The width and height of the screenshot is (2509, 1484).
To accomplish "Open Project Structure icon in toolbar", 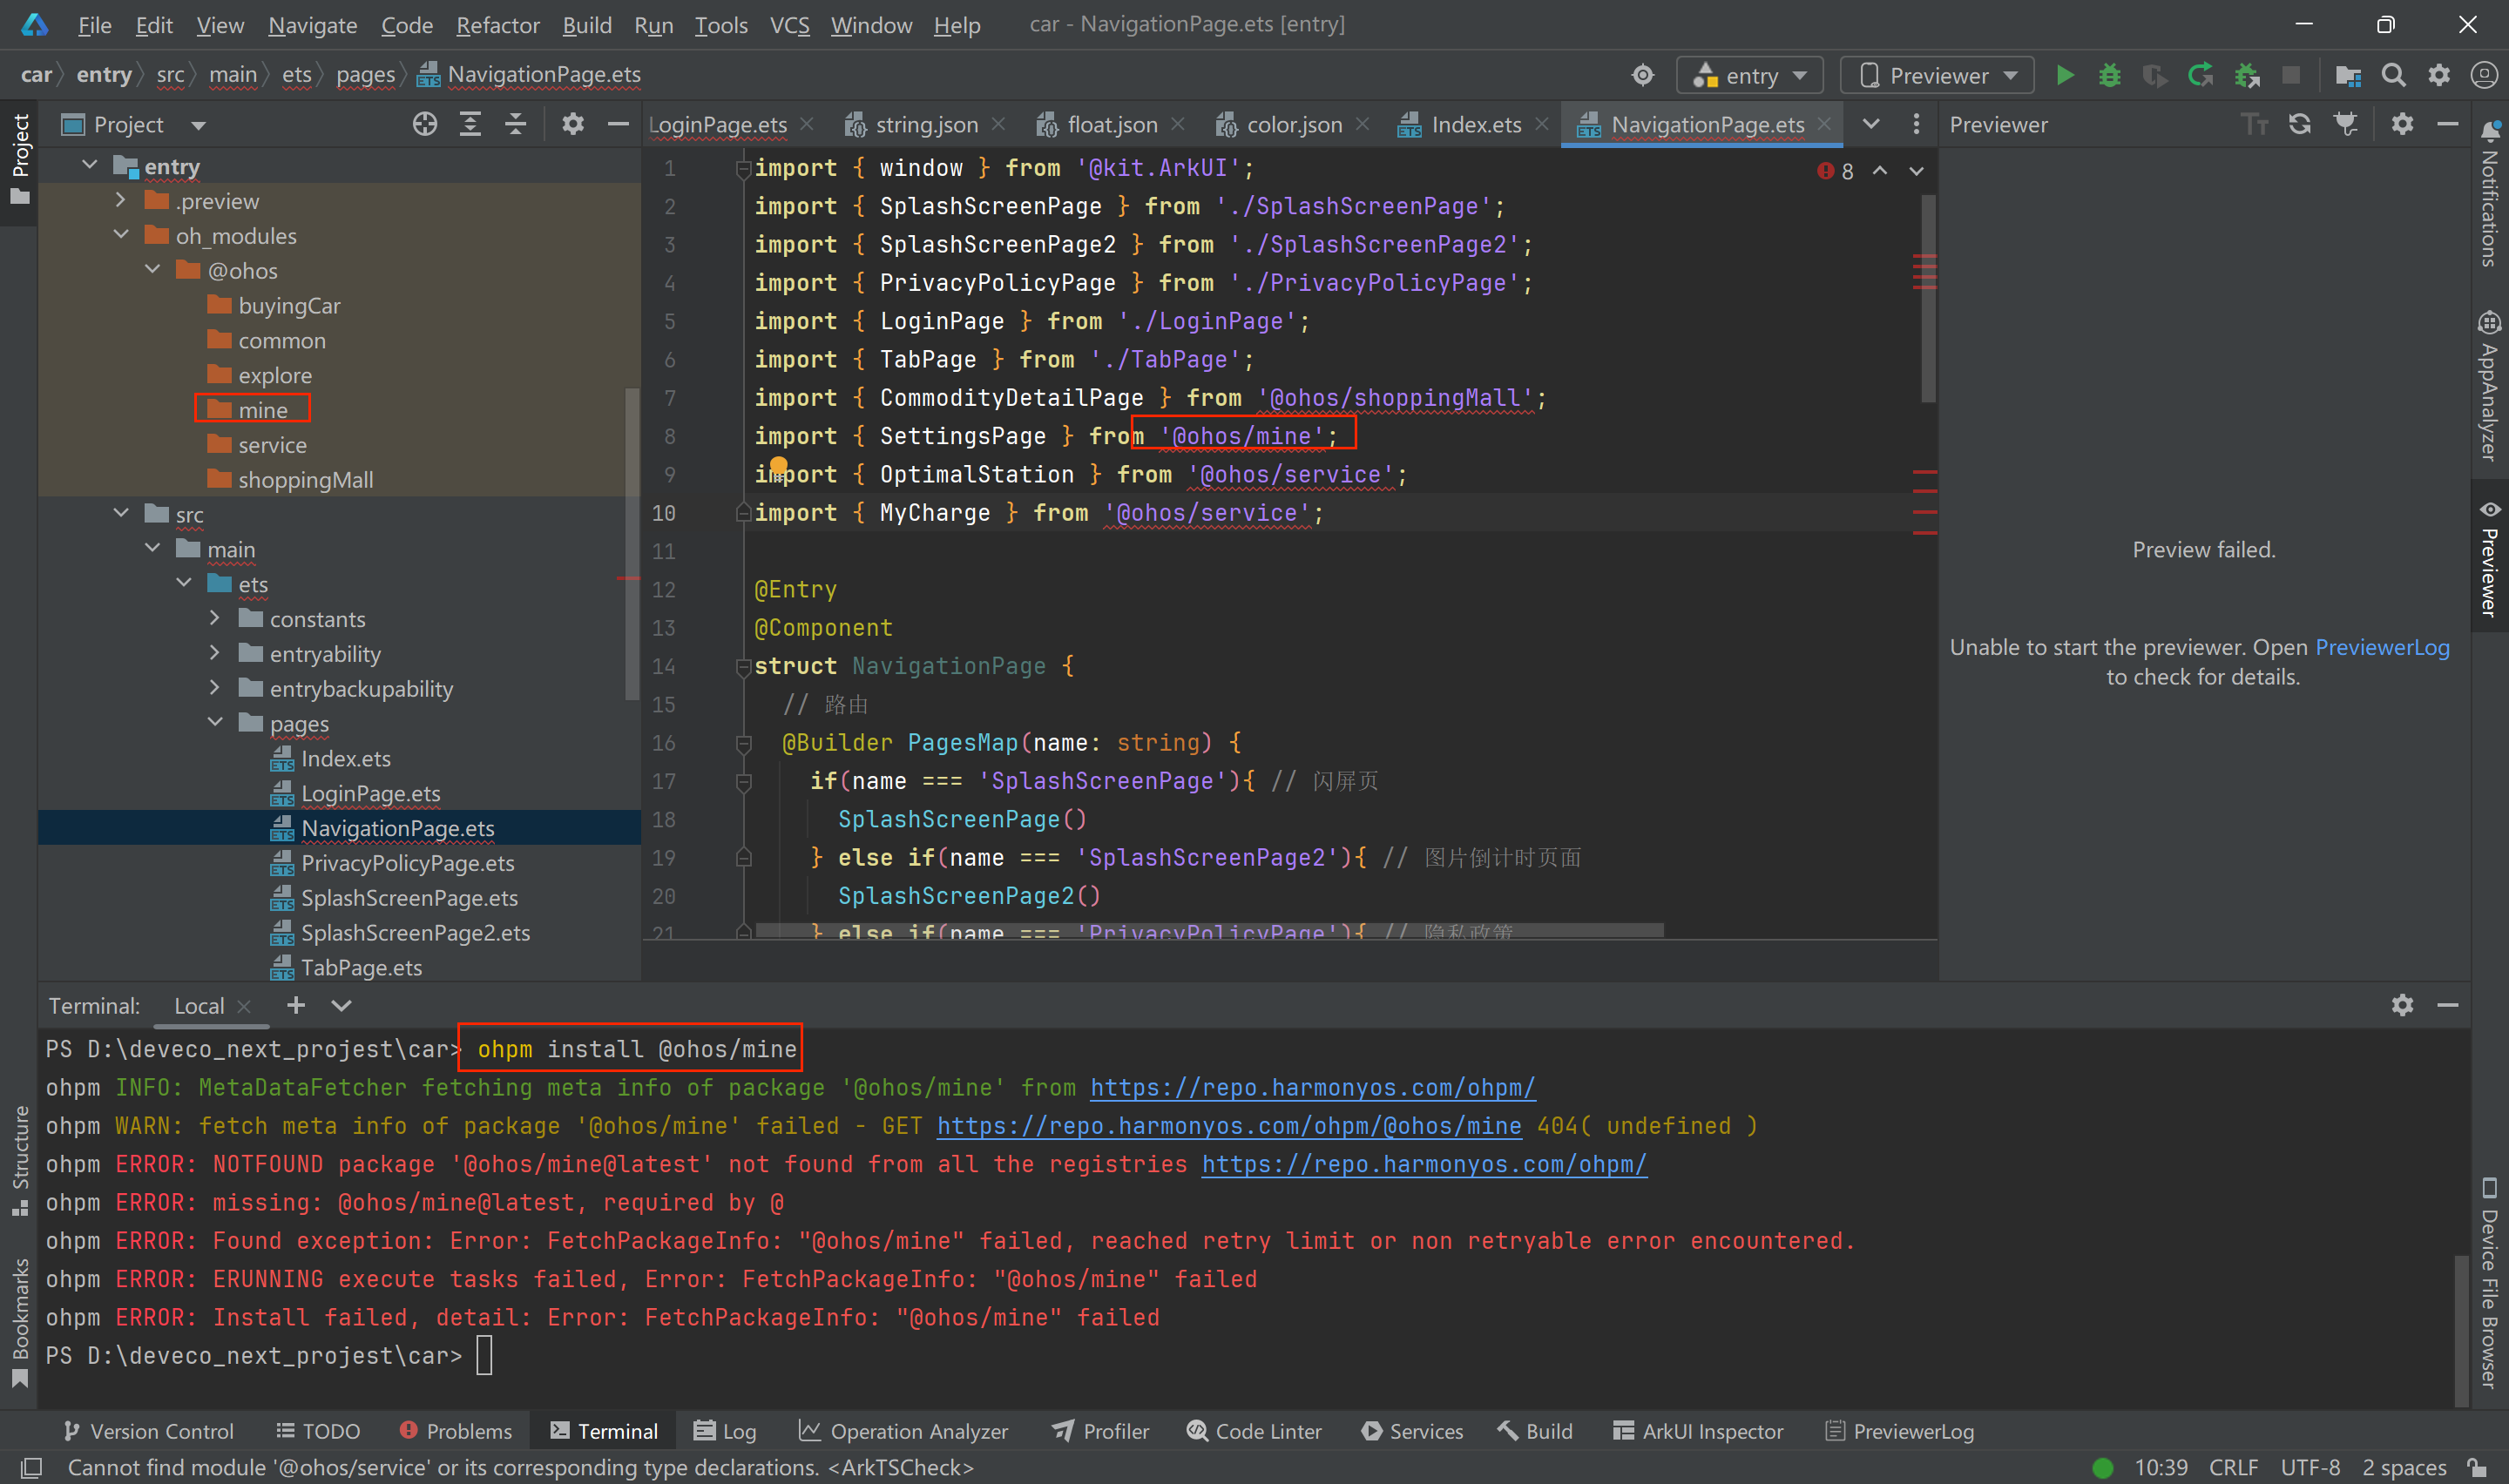I will pos(2348,75).
